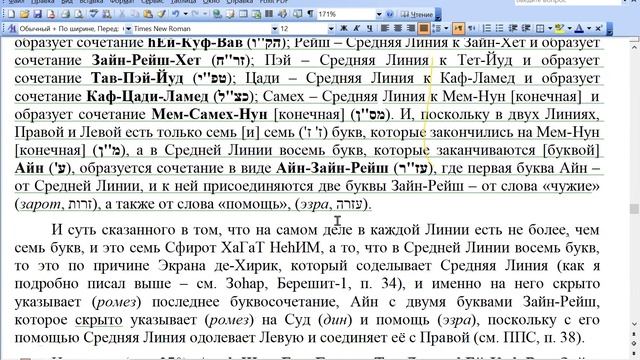Click the underlined word скрыто

[98, 320]
